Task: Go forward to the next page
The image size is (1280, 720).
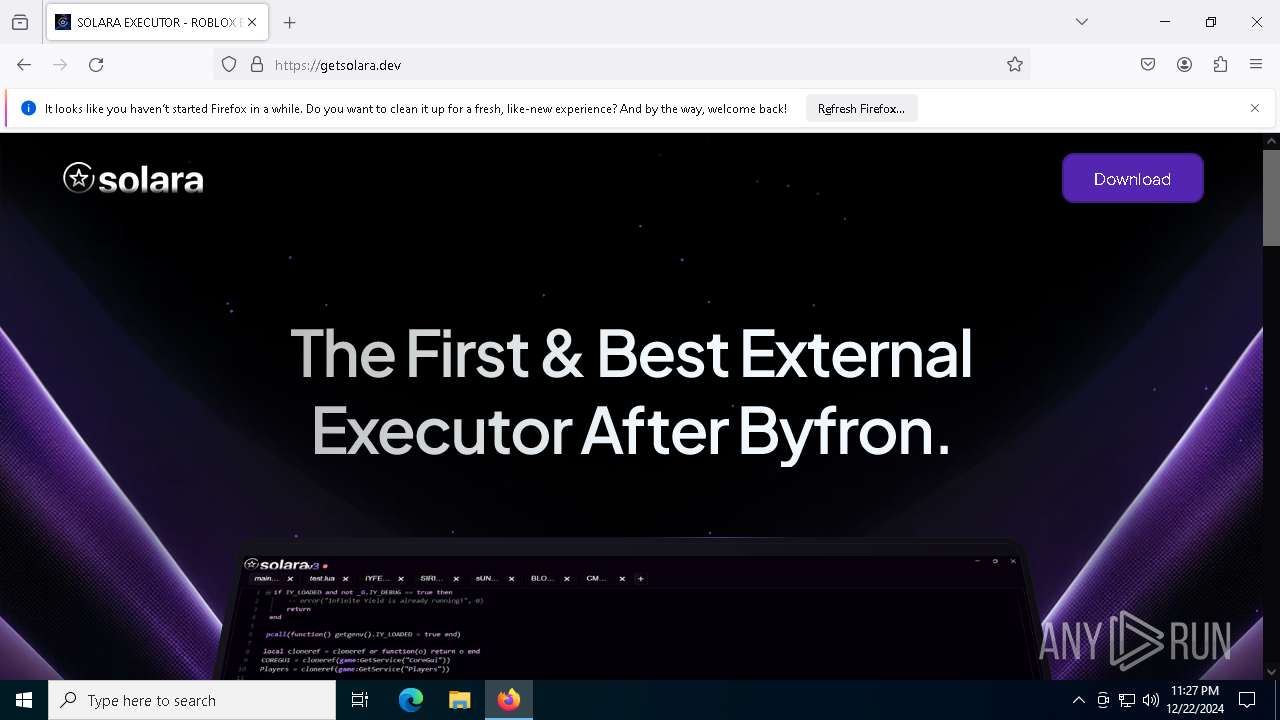Action: click(x=60, y=65)
